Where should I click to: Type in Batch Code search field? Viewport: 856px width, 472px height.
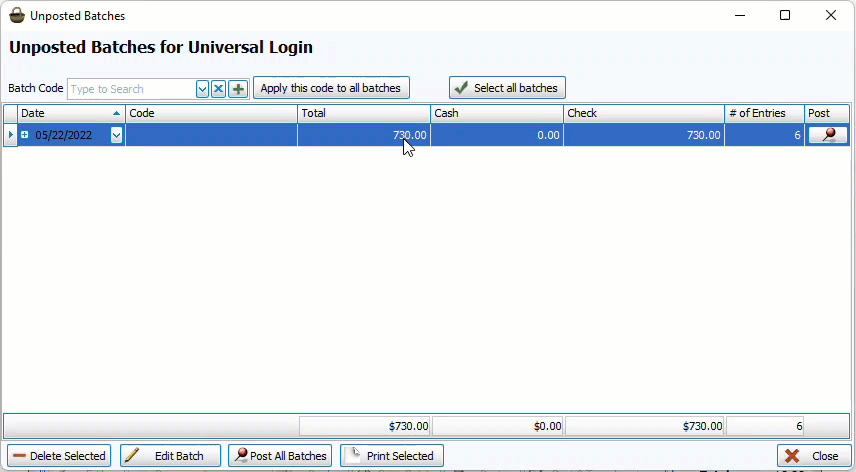point(130,89)
